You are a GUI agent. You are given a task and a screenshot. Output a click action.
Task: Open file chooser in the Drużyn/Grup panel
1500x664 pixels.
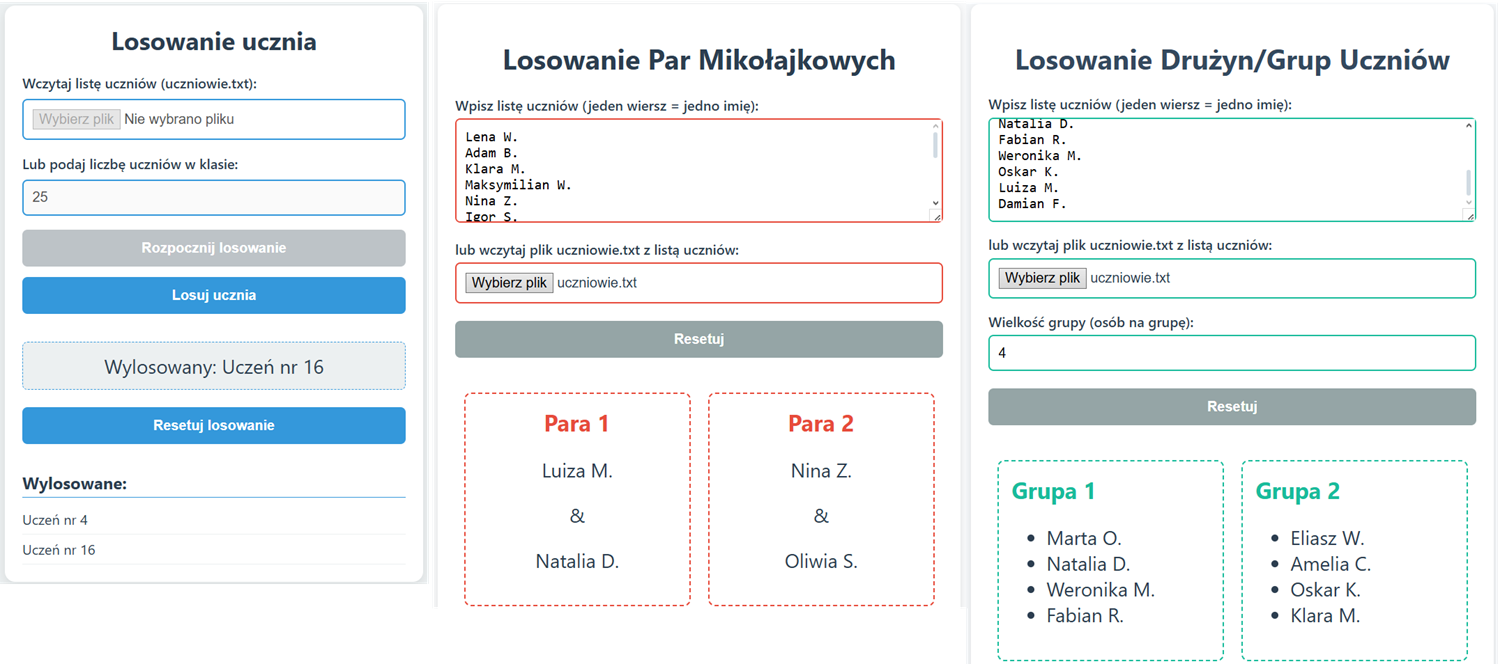point(1042,278)
